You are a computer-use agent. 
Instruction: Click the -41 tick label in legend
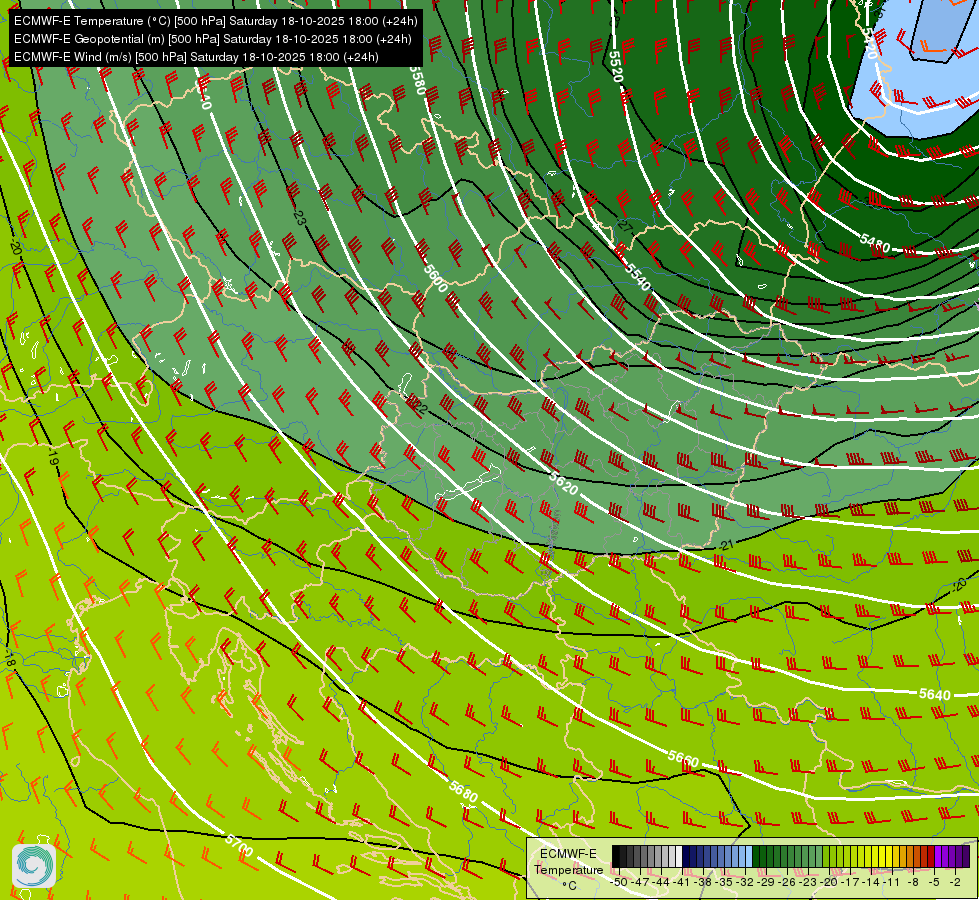click(x=681, y=882)
